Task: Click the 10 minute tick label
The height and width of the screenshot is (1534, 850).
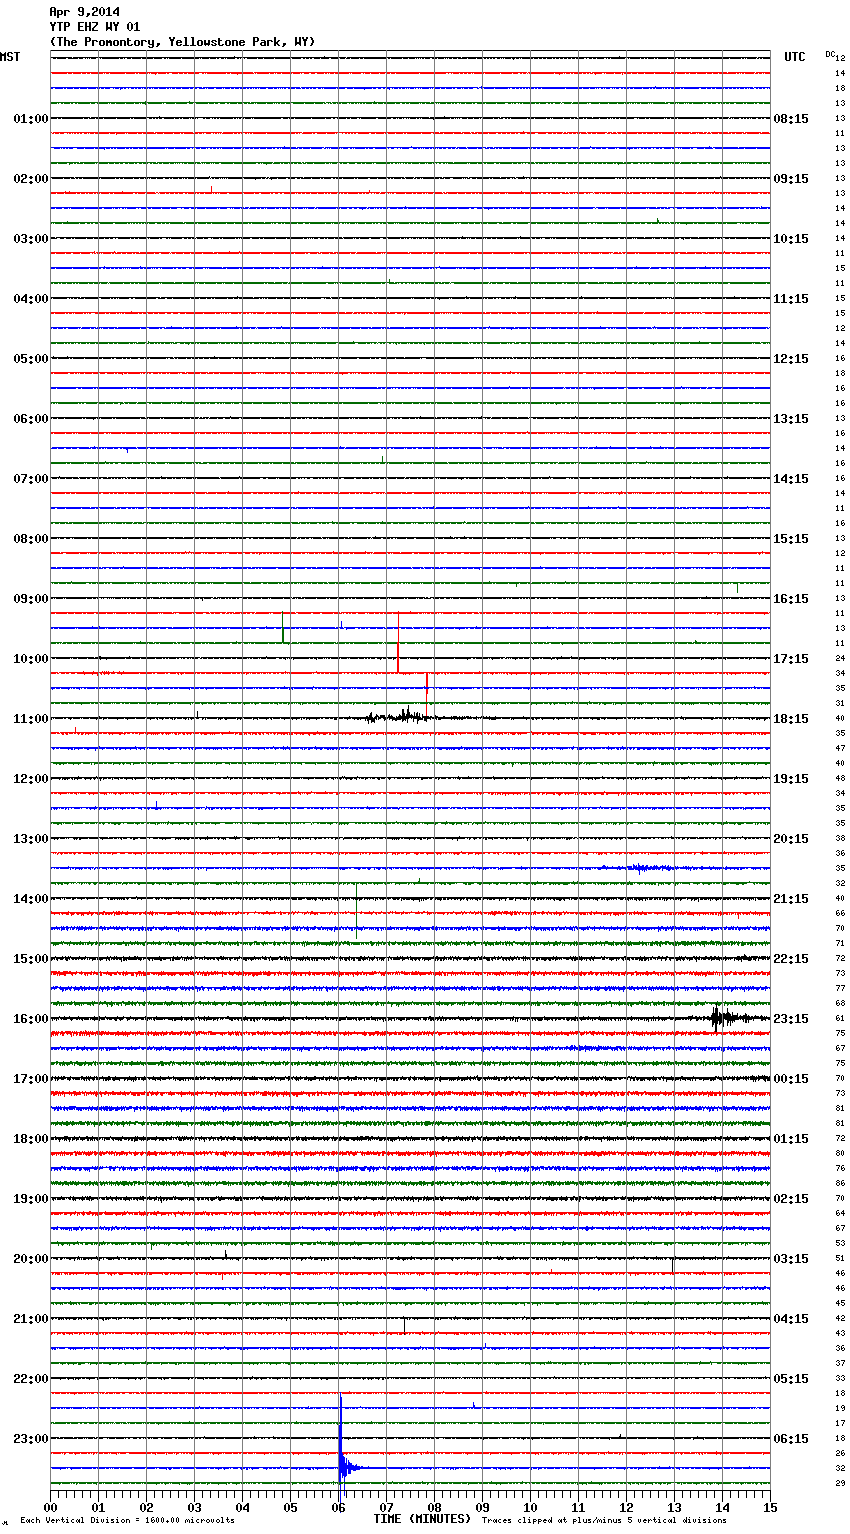Action: tap(530, 1507)
